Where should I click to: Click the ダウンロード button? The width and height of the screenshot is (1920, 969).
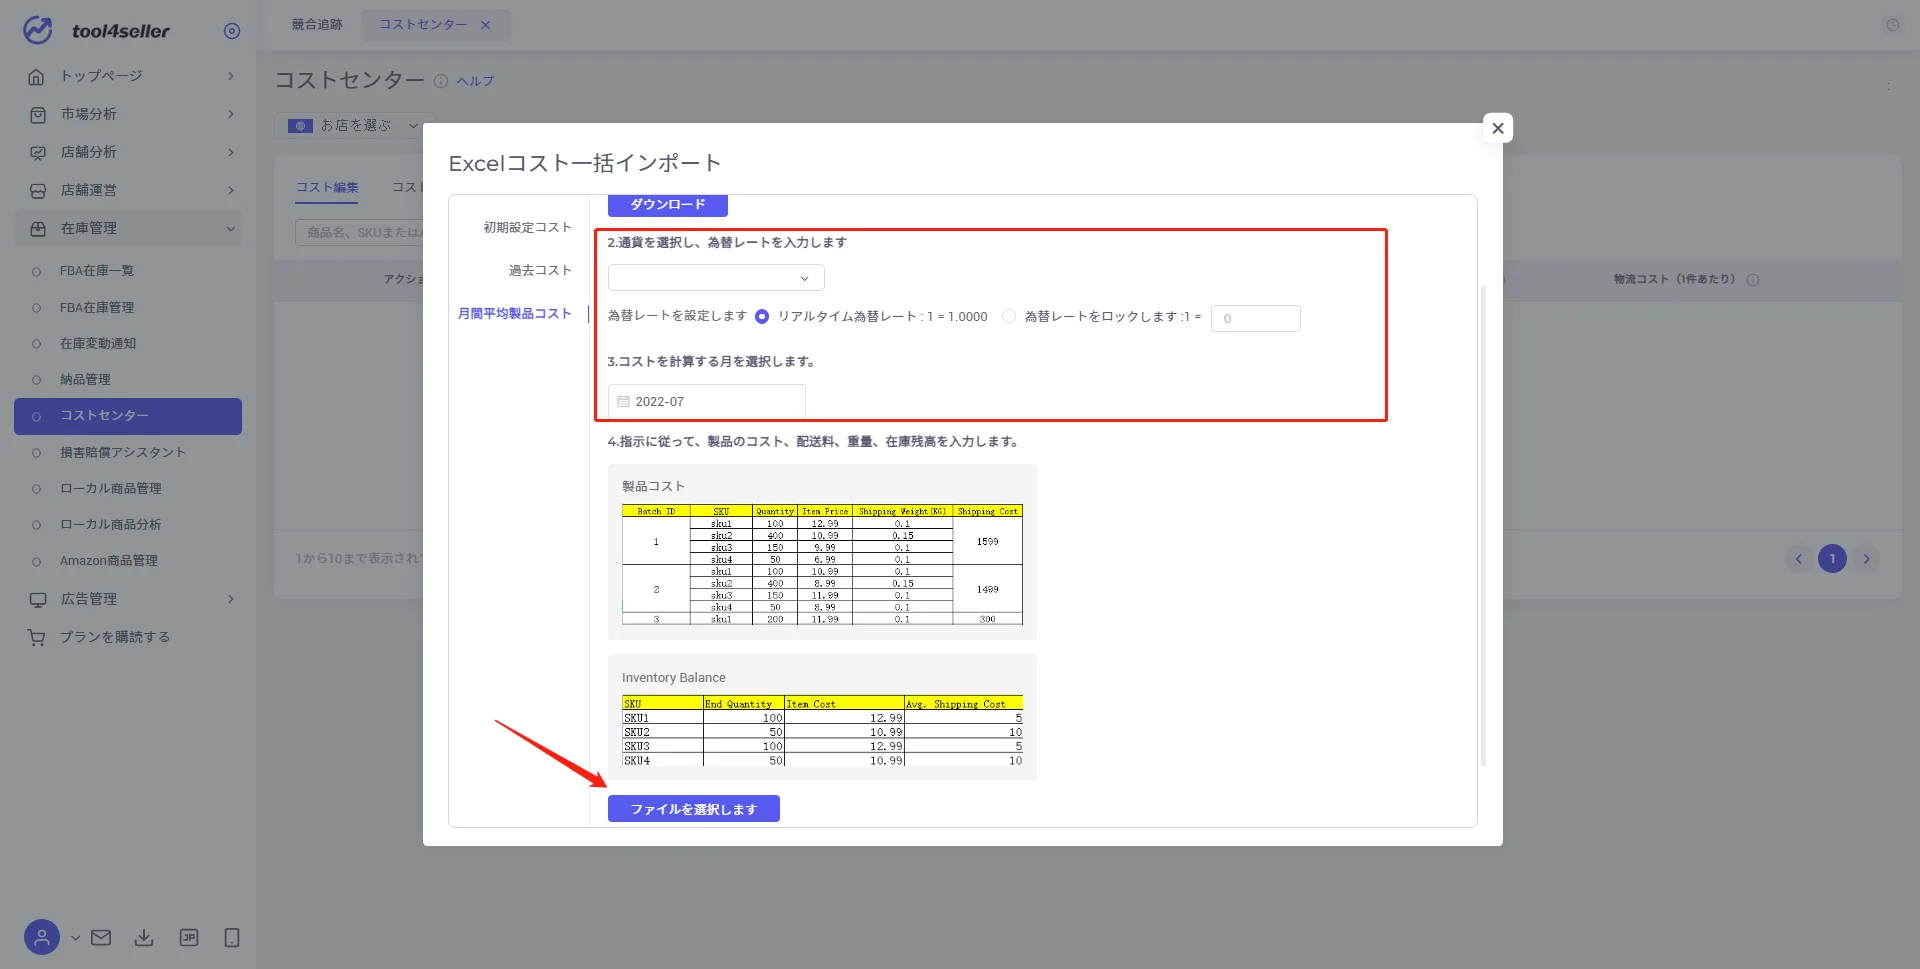pos(668,205)
